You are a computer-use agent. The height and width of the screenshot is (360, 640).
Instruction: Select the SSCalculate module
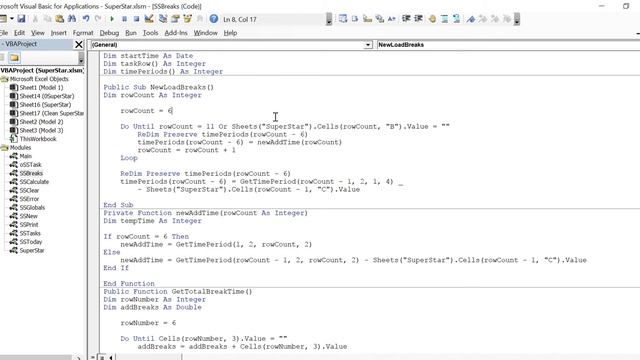(x=34, y=182)
